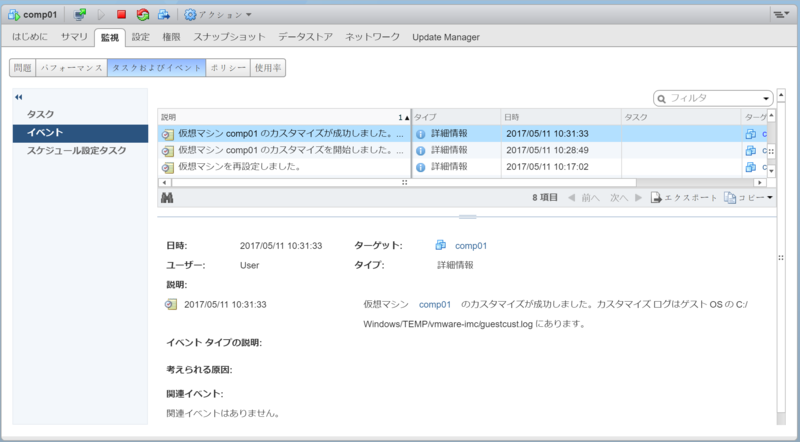Open the はじめに tab
The height and width of the screenshot is (442, 800).
tap(30, 37)
